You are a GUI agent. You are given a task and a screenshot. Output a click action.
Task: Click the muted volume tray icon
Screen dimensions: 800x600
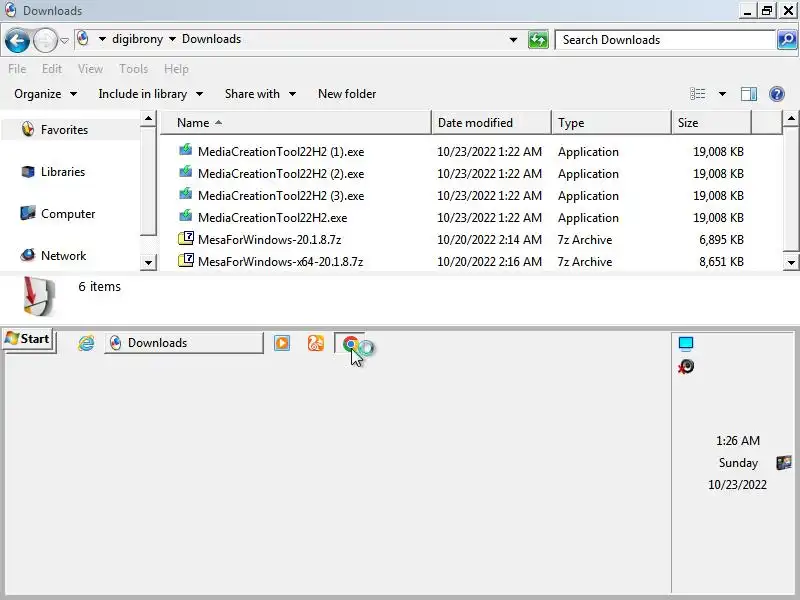tap(686, 366)
